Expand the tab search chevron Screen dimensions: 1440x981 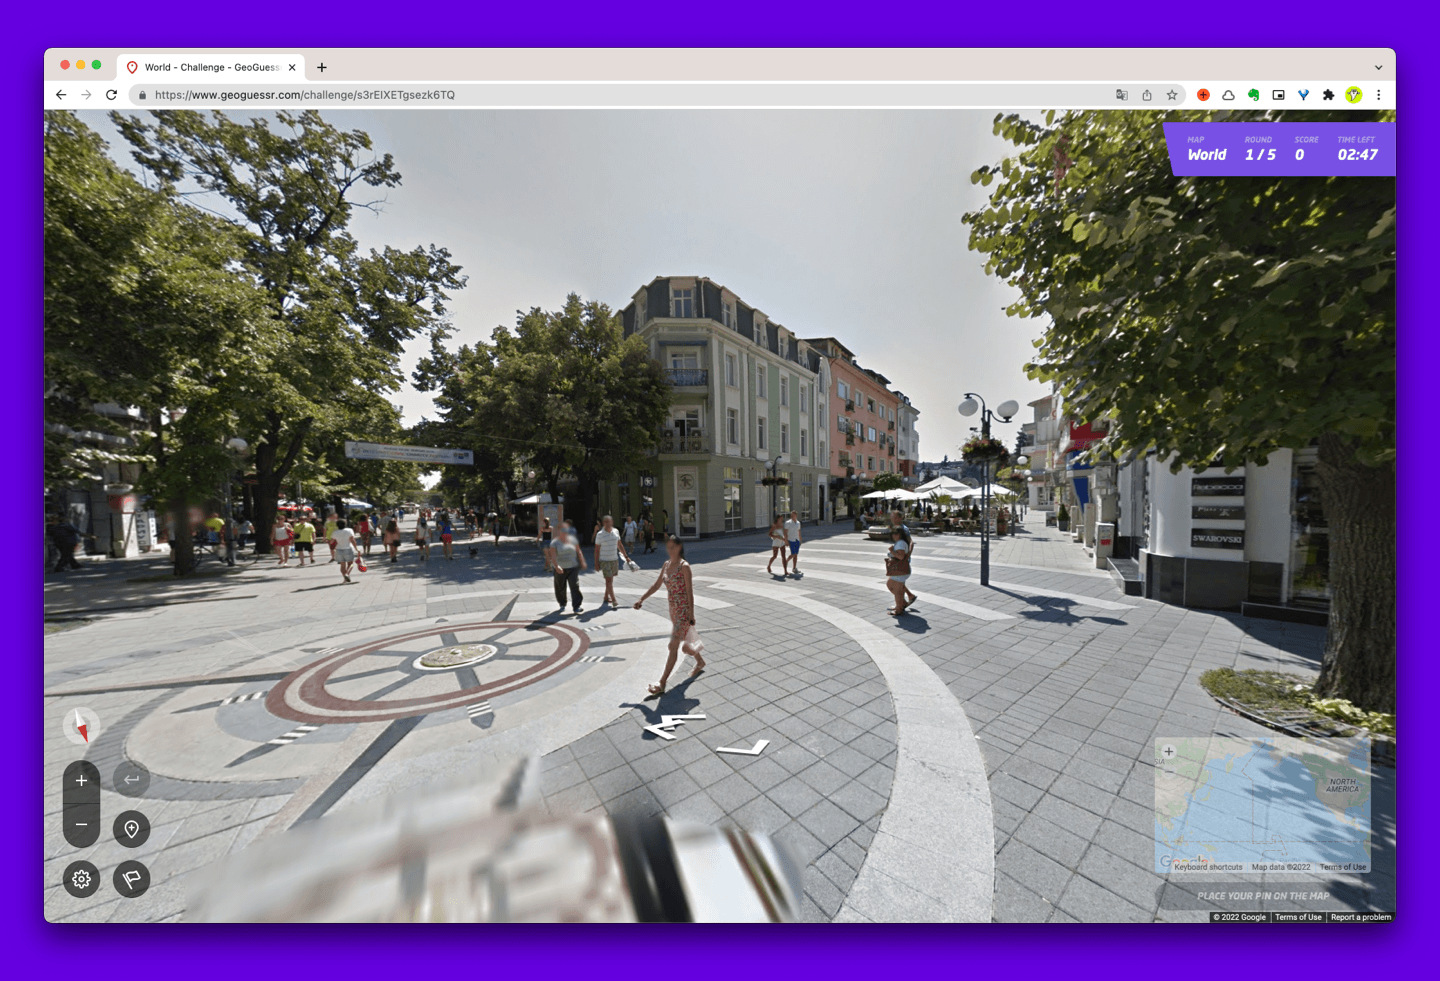click(x=1378, y=67)
